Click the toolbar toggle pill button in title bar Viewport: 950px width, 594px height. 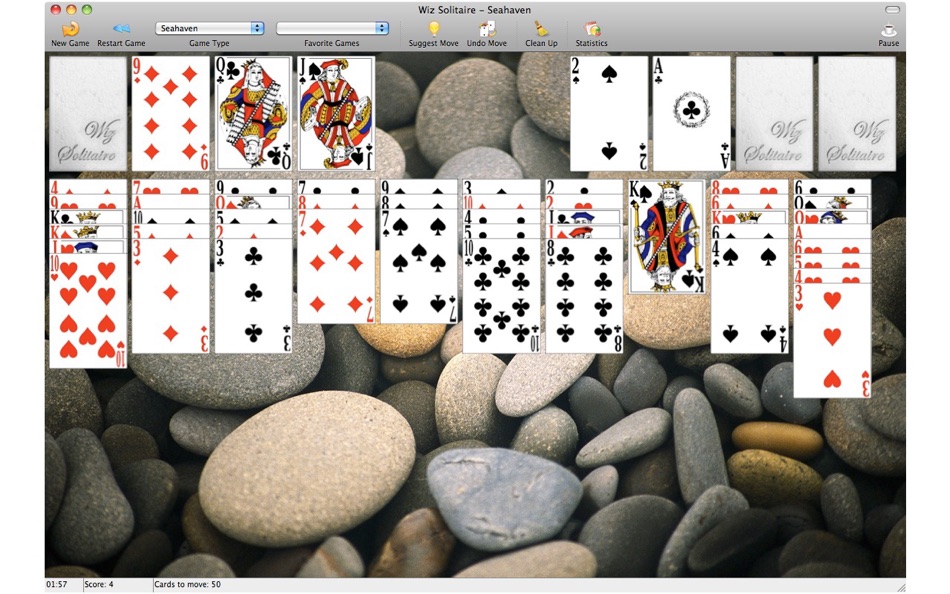(x=892, y=10)
